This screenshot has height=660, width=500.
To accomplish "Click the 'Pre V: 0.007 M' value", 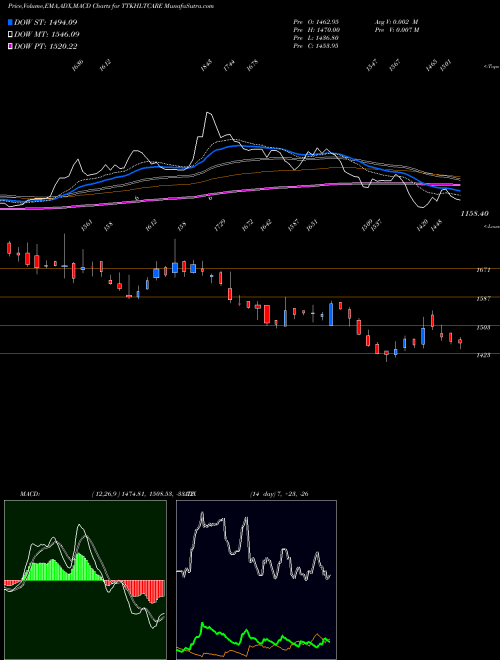I will (396, 30).
